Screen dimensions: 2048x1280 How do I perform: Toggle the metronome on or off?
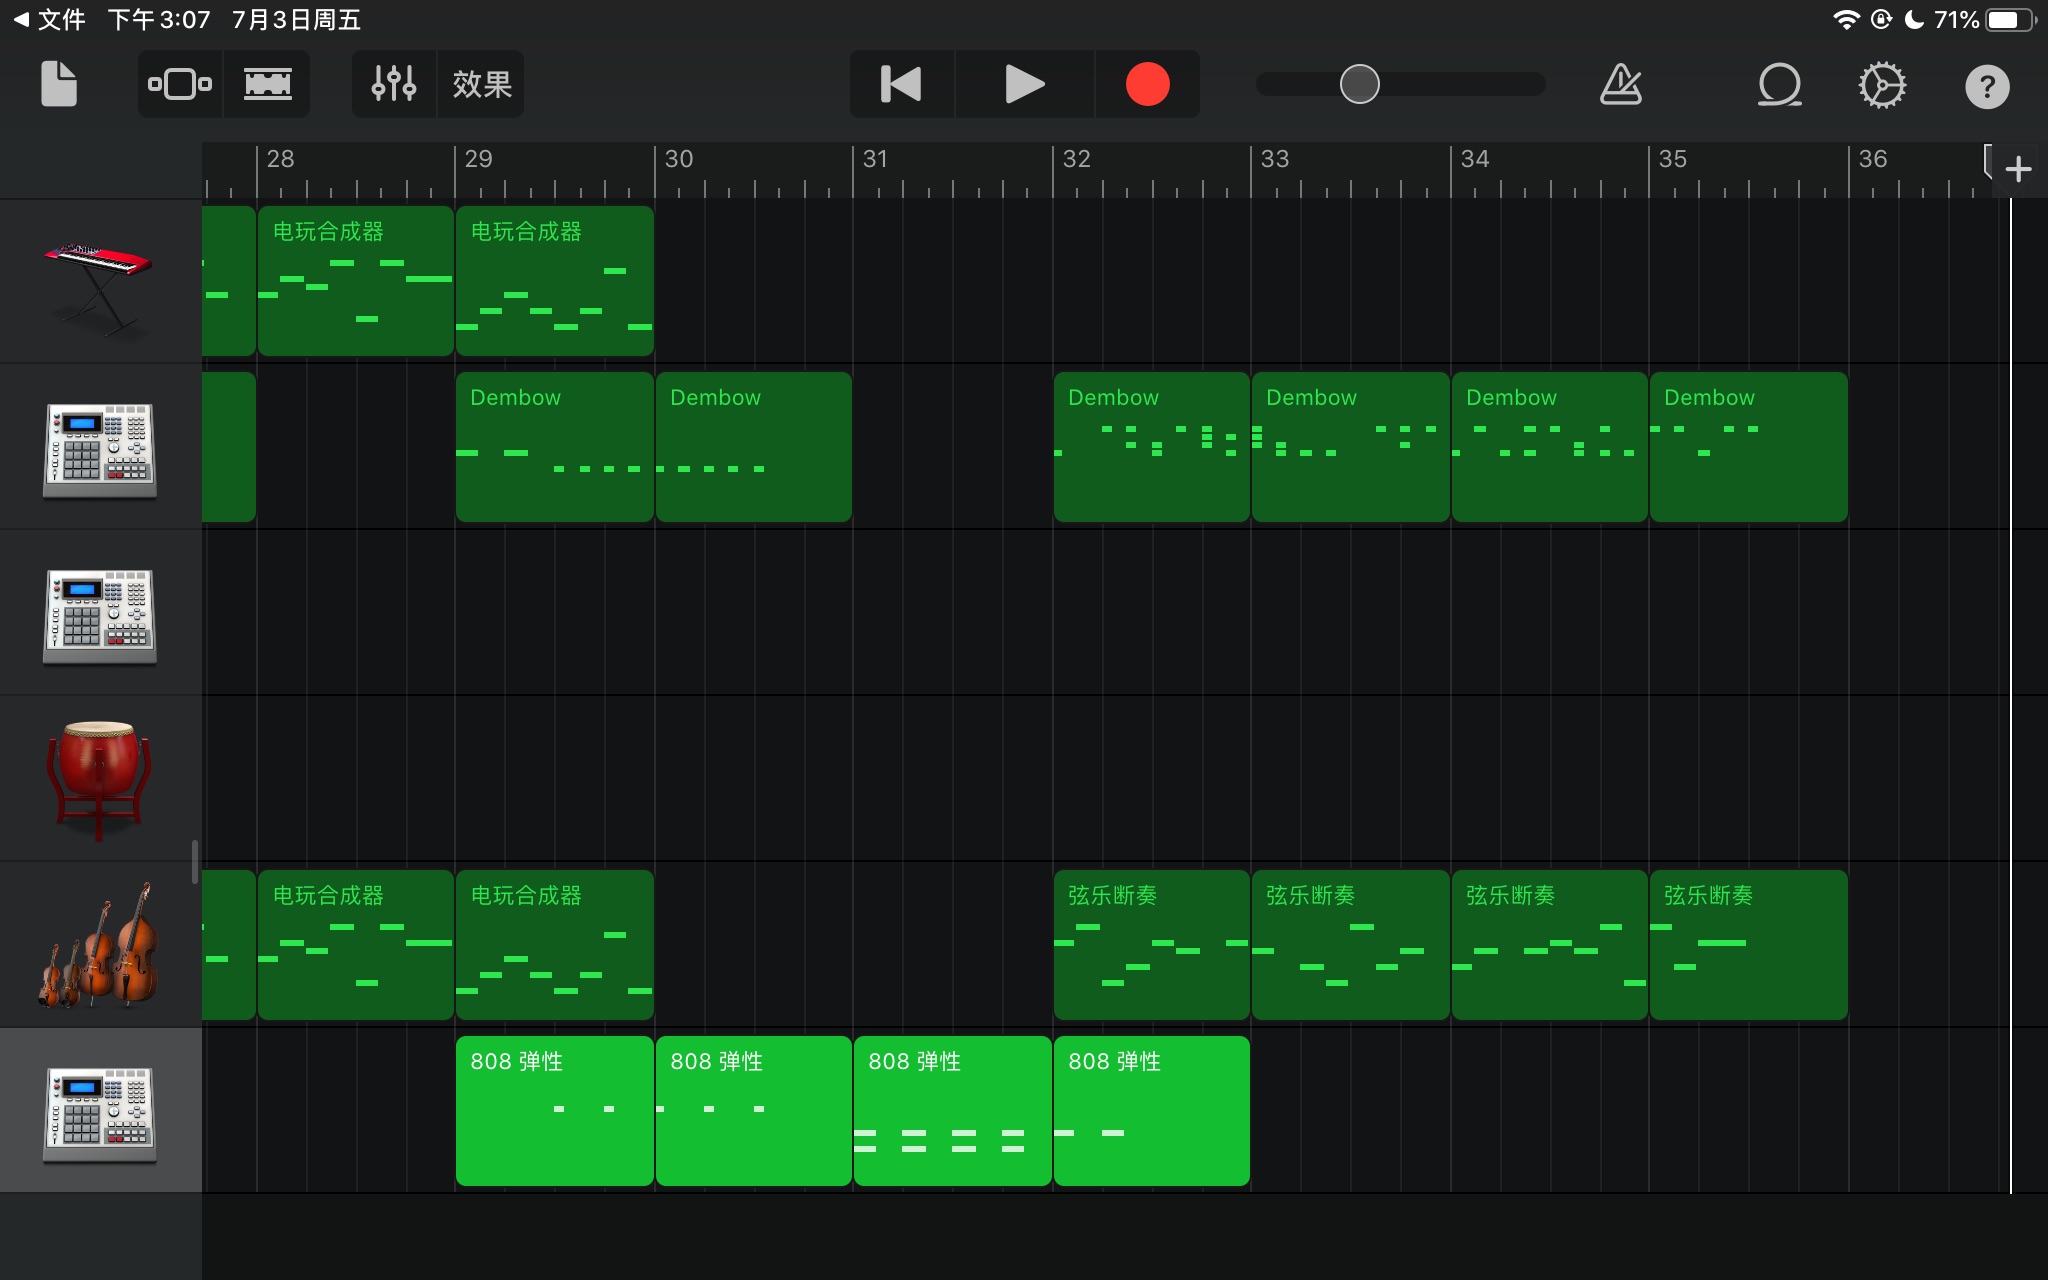tap(1621, 84)
